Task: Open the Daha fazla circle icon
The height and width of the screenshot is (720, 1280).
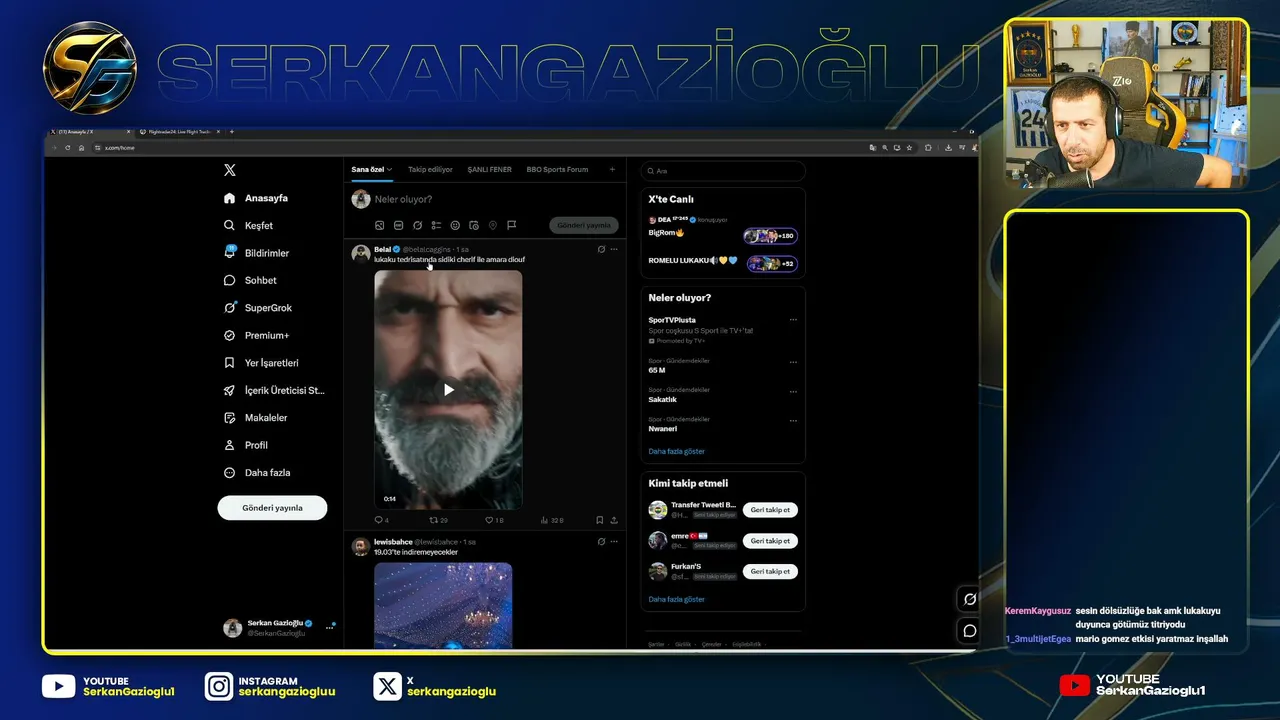Action: [230, 473]
